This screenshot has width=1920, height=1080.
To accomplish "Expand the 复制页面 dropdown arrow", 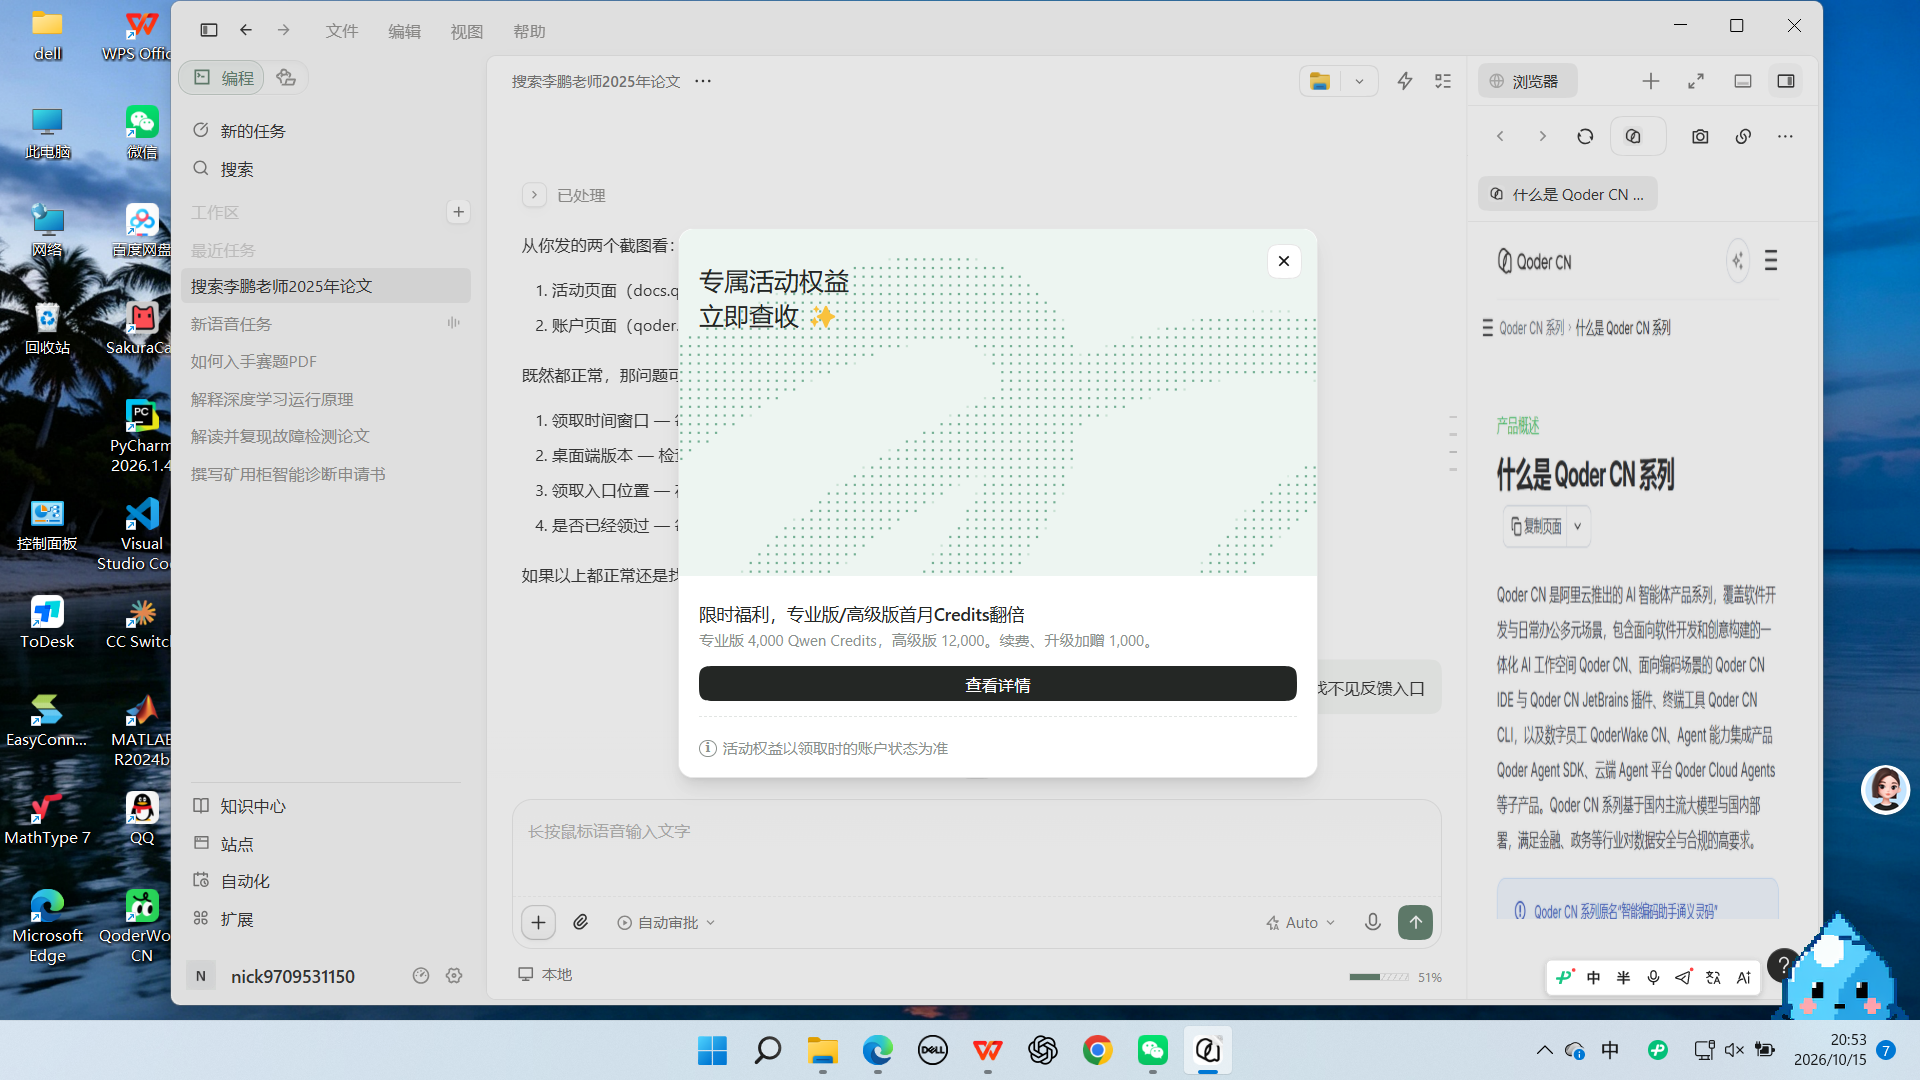I will click(x=1578, y=526).
